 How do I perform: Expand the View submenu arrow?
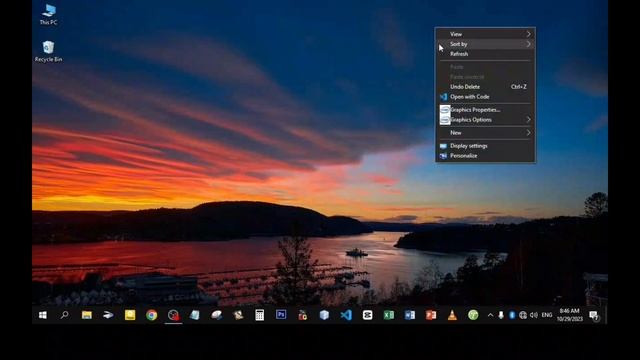pos(529,34)
